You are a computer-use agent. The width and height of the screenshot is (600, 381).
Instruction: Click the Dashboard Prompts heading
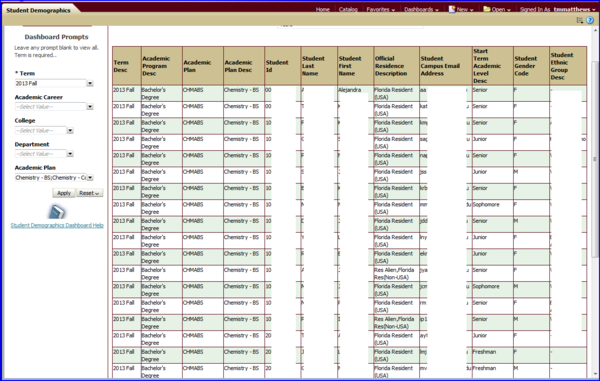tap(57, 37)
